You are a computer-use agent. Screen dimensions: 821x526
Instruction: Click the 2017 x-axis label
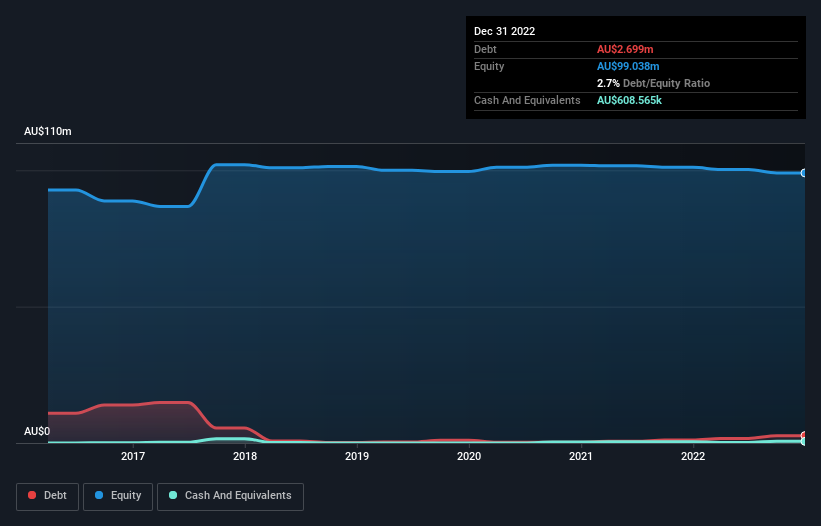click(x=133, y=456)
